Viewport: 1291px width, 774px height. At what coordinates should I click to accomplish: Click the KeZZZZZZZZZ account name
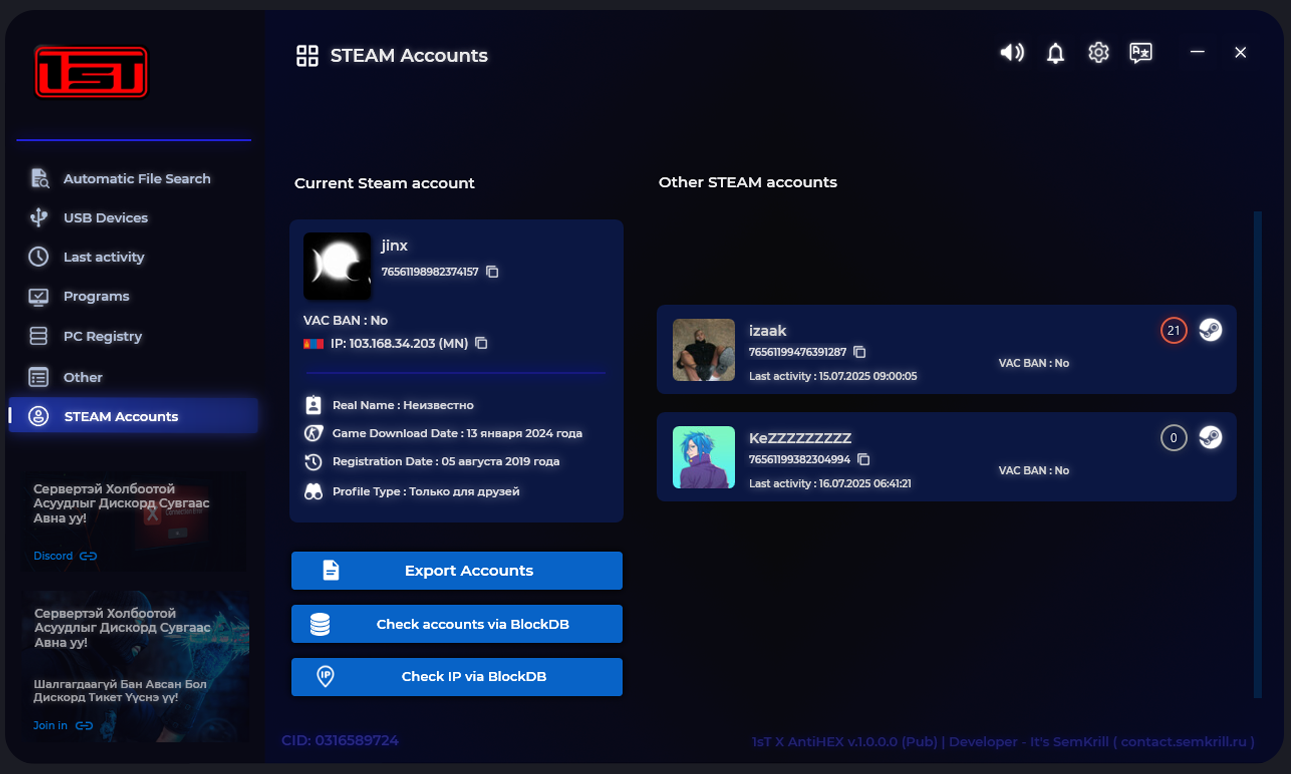(x=800, y=438)
